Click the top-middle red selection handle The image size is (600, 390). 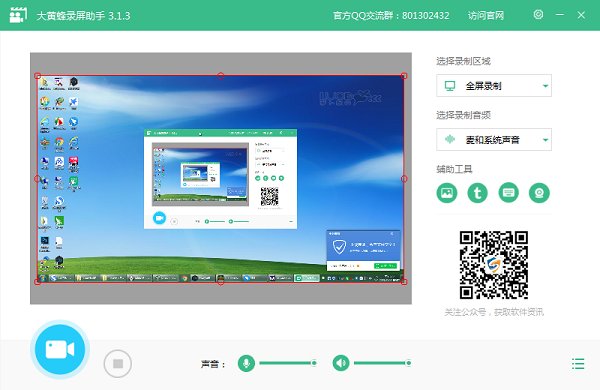pyautogui.click(x=221, y=76)
